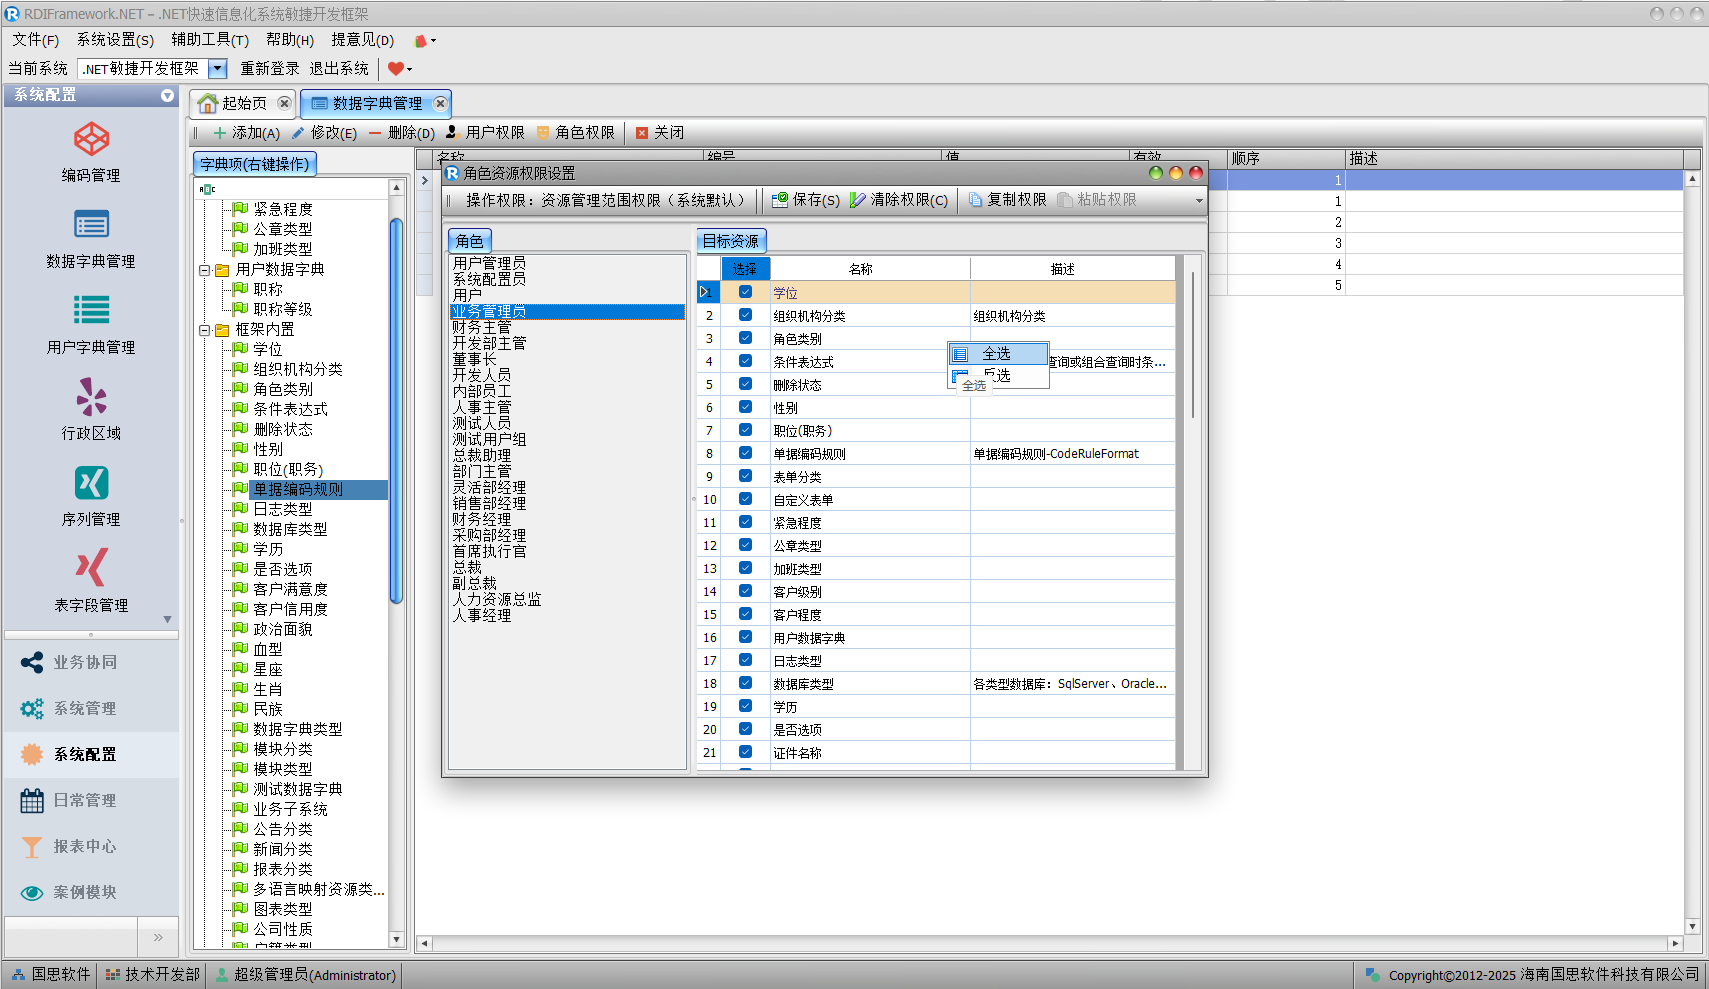Open 序列管理 icon in sidebar

click(x=91, y=484)
